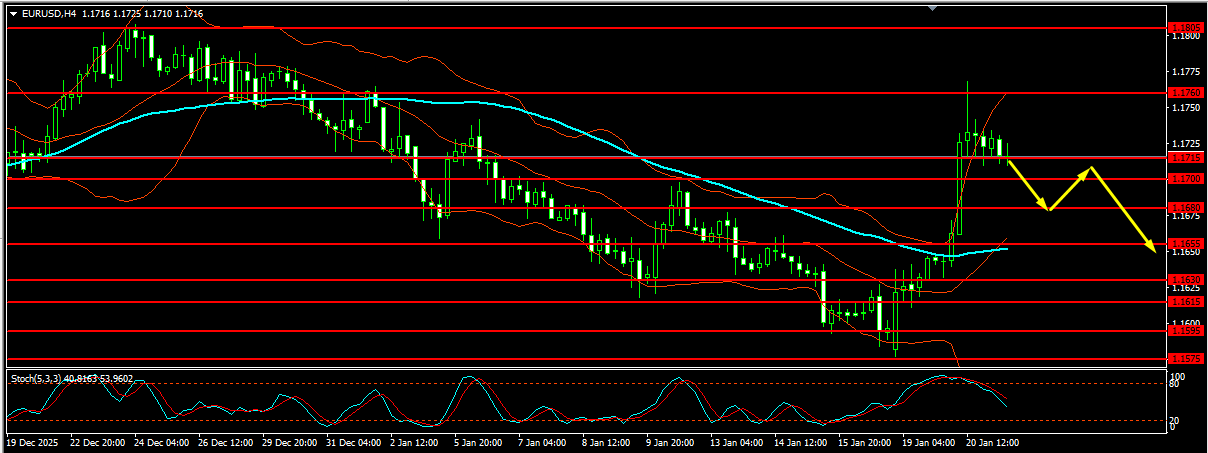Select the red 1.1615 price level label

(1185, 301)
